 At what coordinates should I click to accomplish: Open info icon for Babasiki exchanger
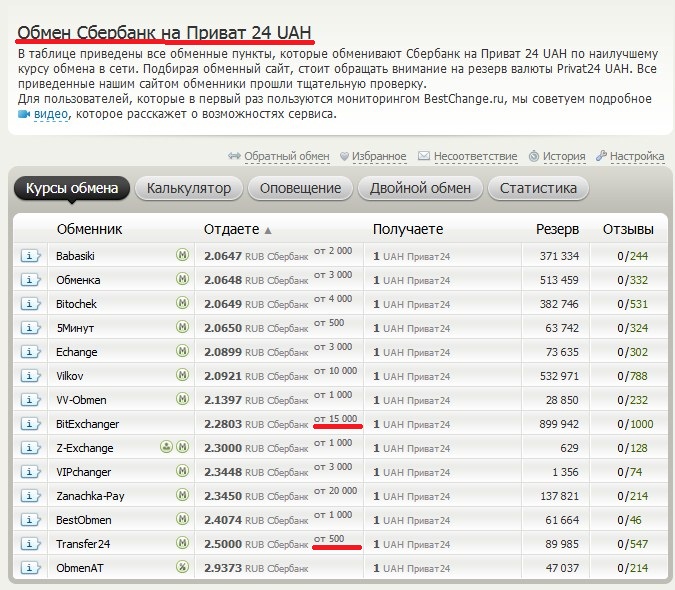coord(30,256)
